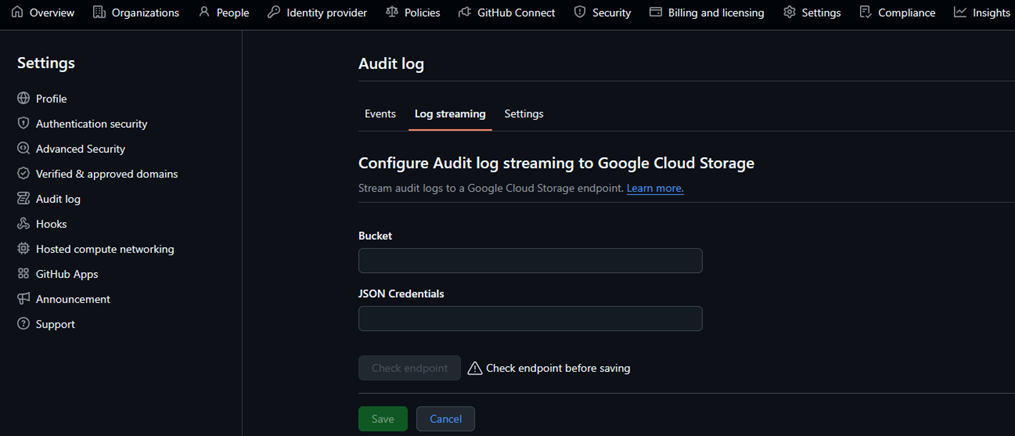The image size is (1015, 436).
Task: Open Security in the top navigation bar
Action: 603,12
